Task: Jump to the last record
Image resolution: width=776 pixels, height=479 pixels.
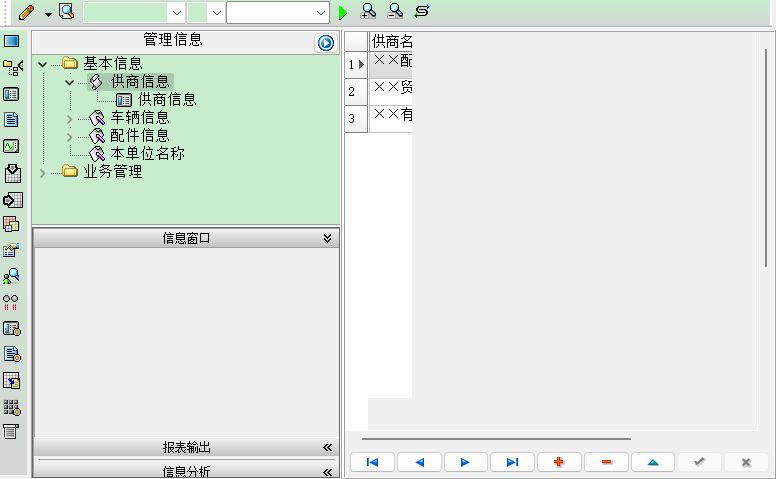Action: point(512,462)
